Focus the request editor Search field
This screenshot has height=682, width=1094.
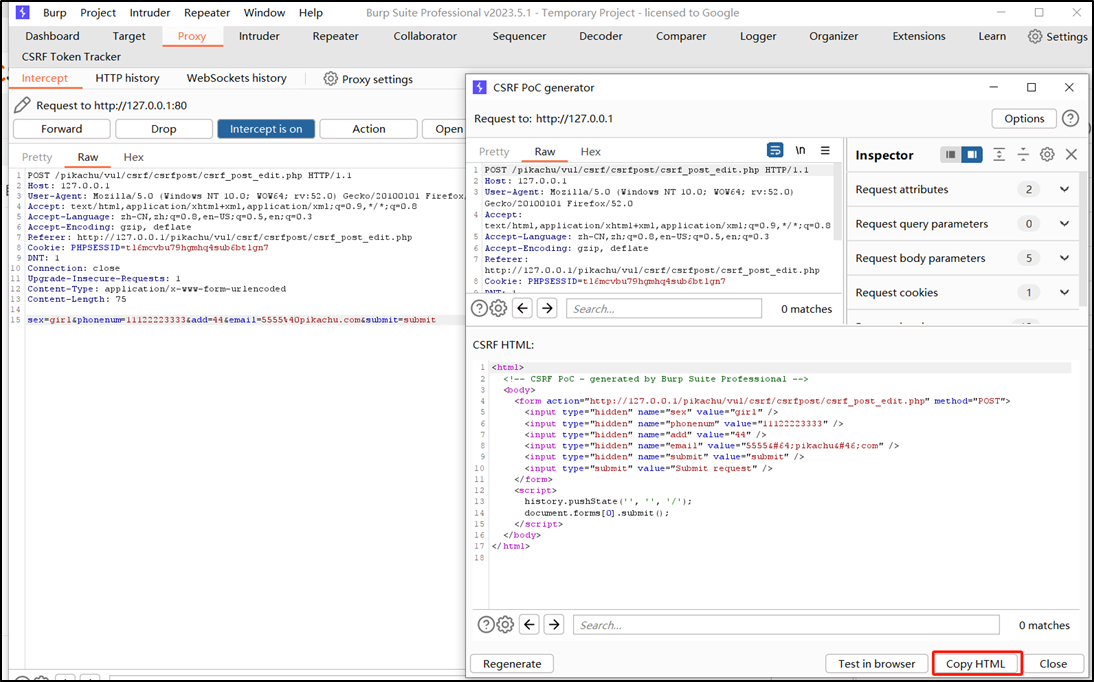tap(664, 309)
